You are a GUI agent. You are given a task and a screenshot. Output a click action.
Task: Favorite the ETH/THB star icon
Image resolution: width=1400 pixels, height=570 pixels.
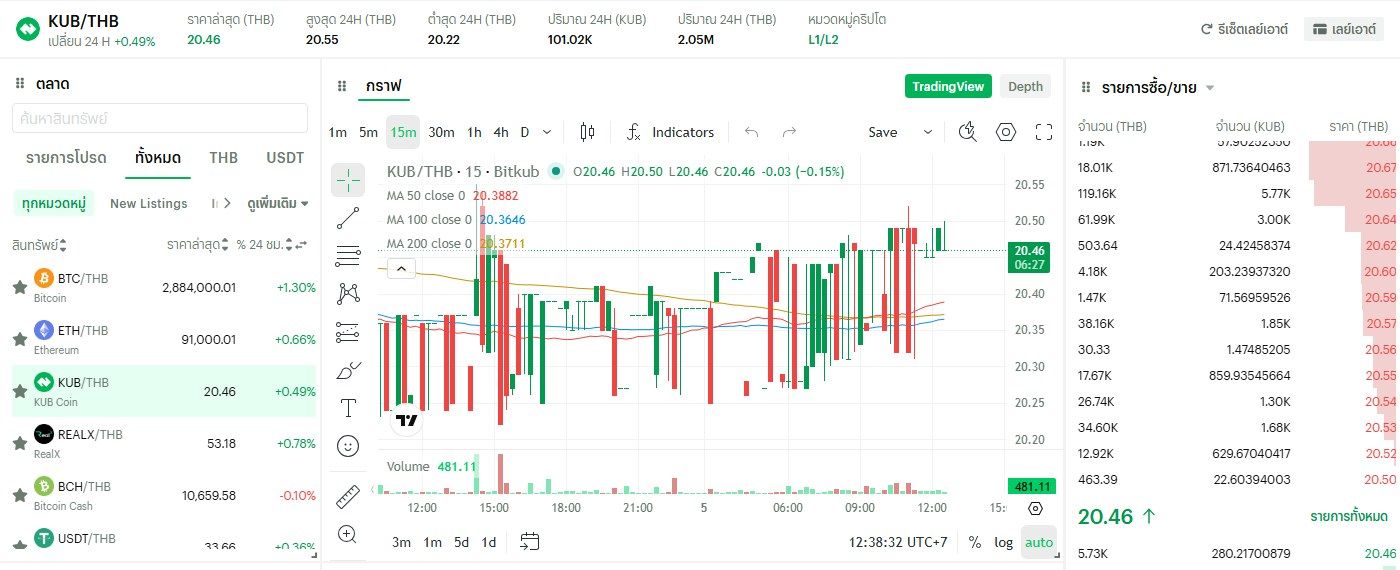coord(19,340)
